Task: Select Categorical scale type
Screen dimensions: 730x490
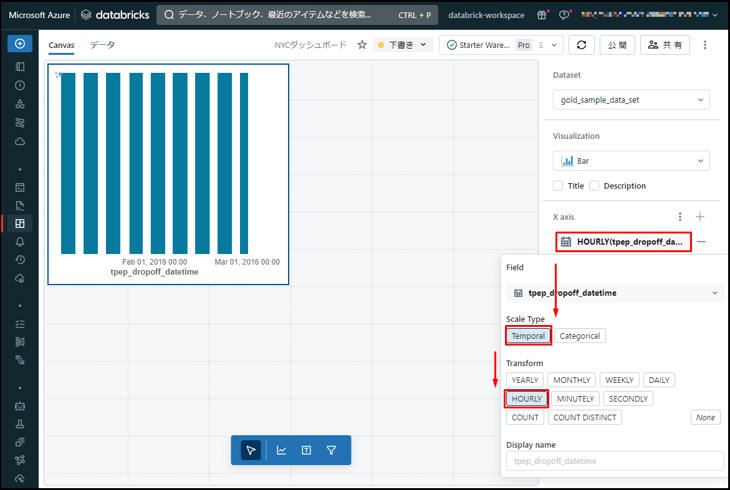Action: (580, 336)
